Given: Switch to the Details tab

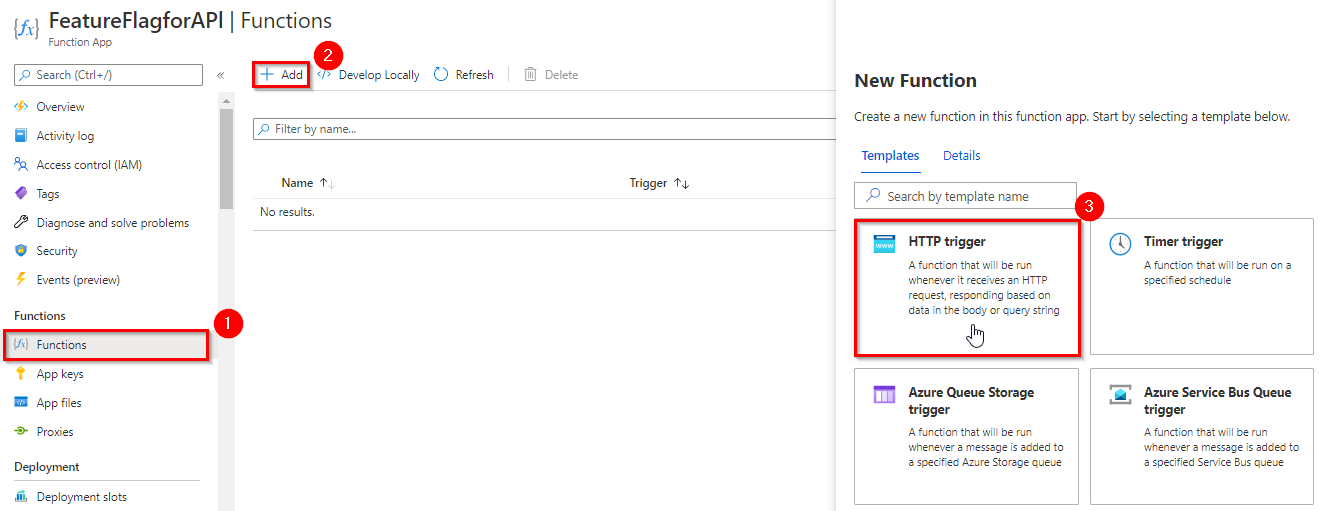Looking at the screenshot, I should click(962, 156).
